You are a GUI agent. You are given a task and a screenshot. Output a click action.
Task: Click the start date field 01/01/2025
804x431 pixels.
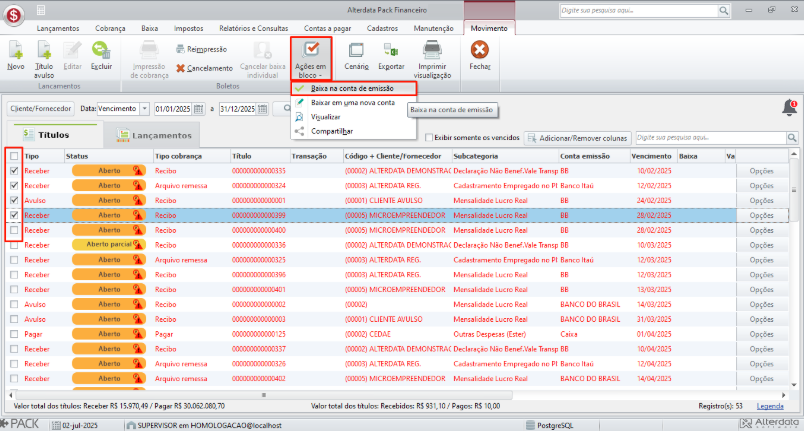tap(173, 109)
